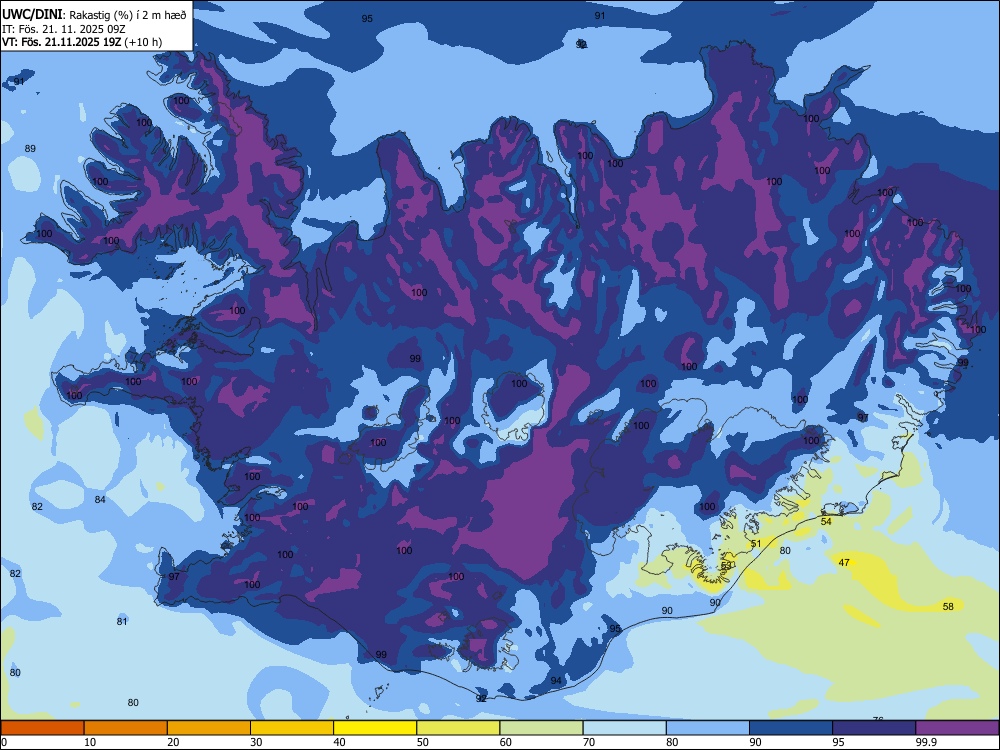Click the 90–95 dark blue legend swatch

click(791, 728)
